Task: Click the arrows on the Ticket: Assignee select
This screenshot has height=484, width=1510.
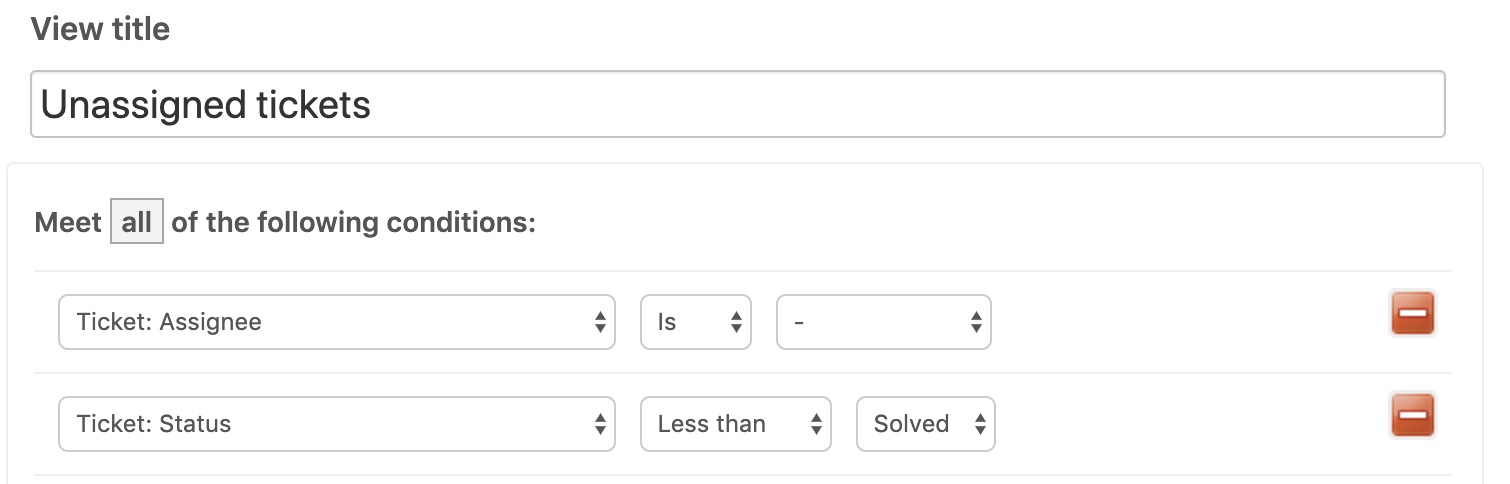Action: coord(600,322)
